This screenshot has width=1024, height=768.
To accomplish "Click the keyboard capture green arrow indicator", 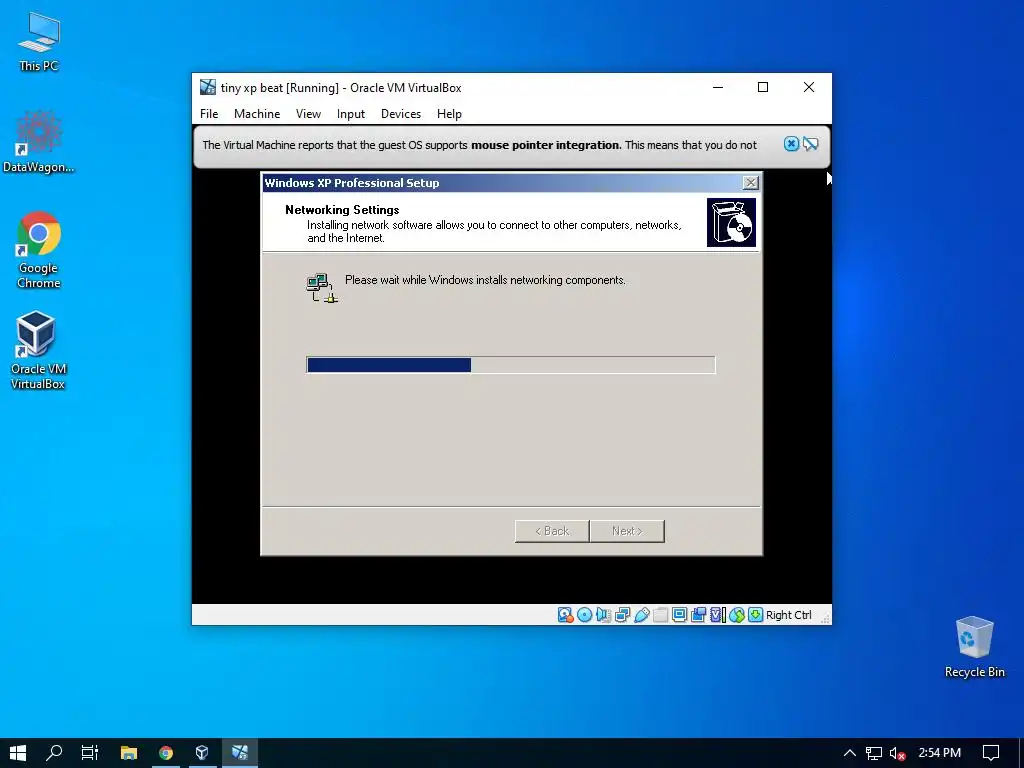I will (756, 615).
